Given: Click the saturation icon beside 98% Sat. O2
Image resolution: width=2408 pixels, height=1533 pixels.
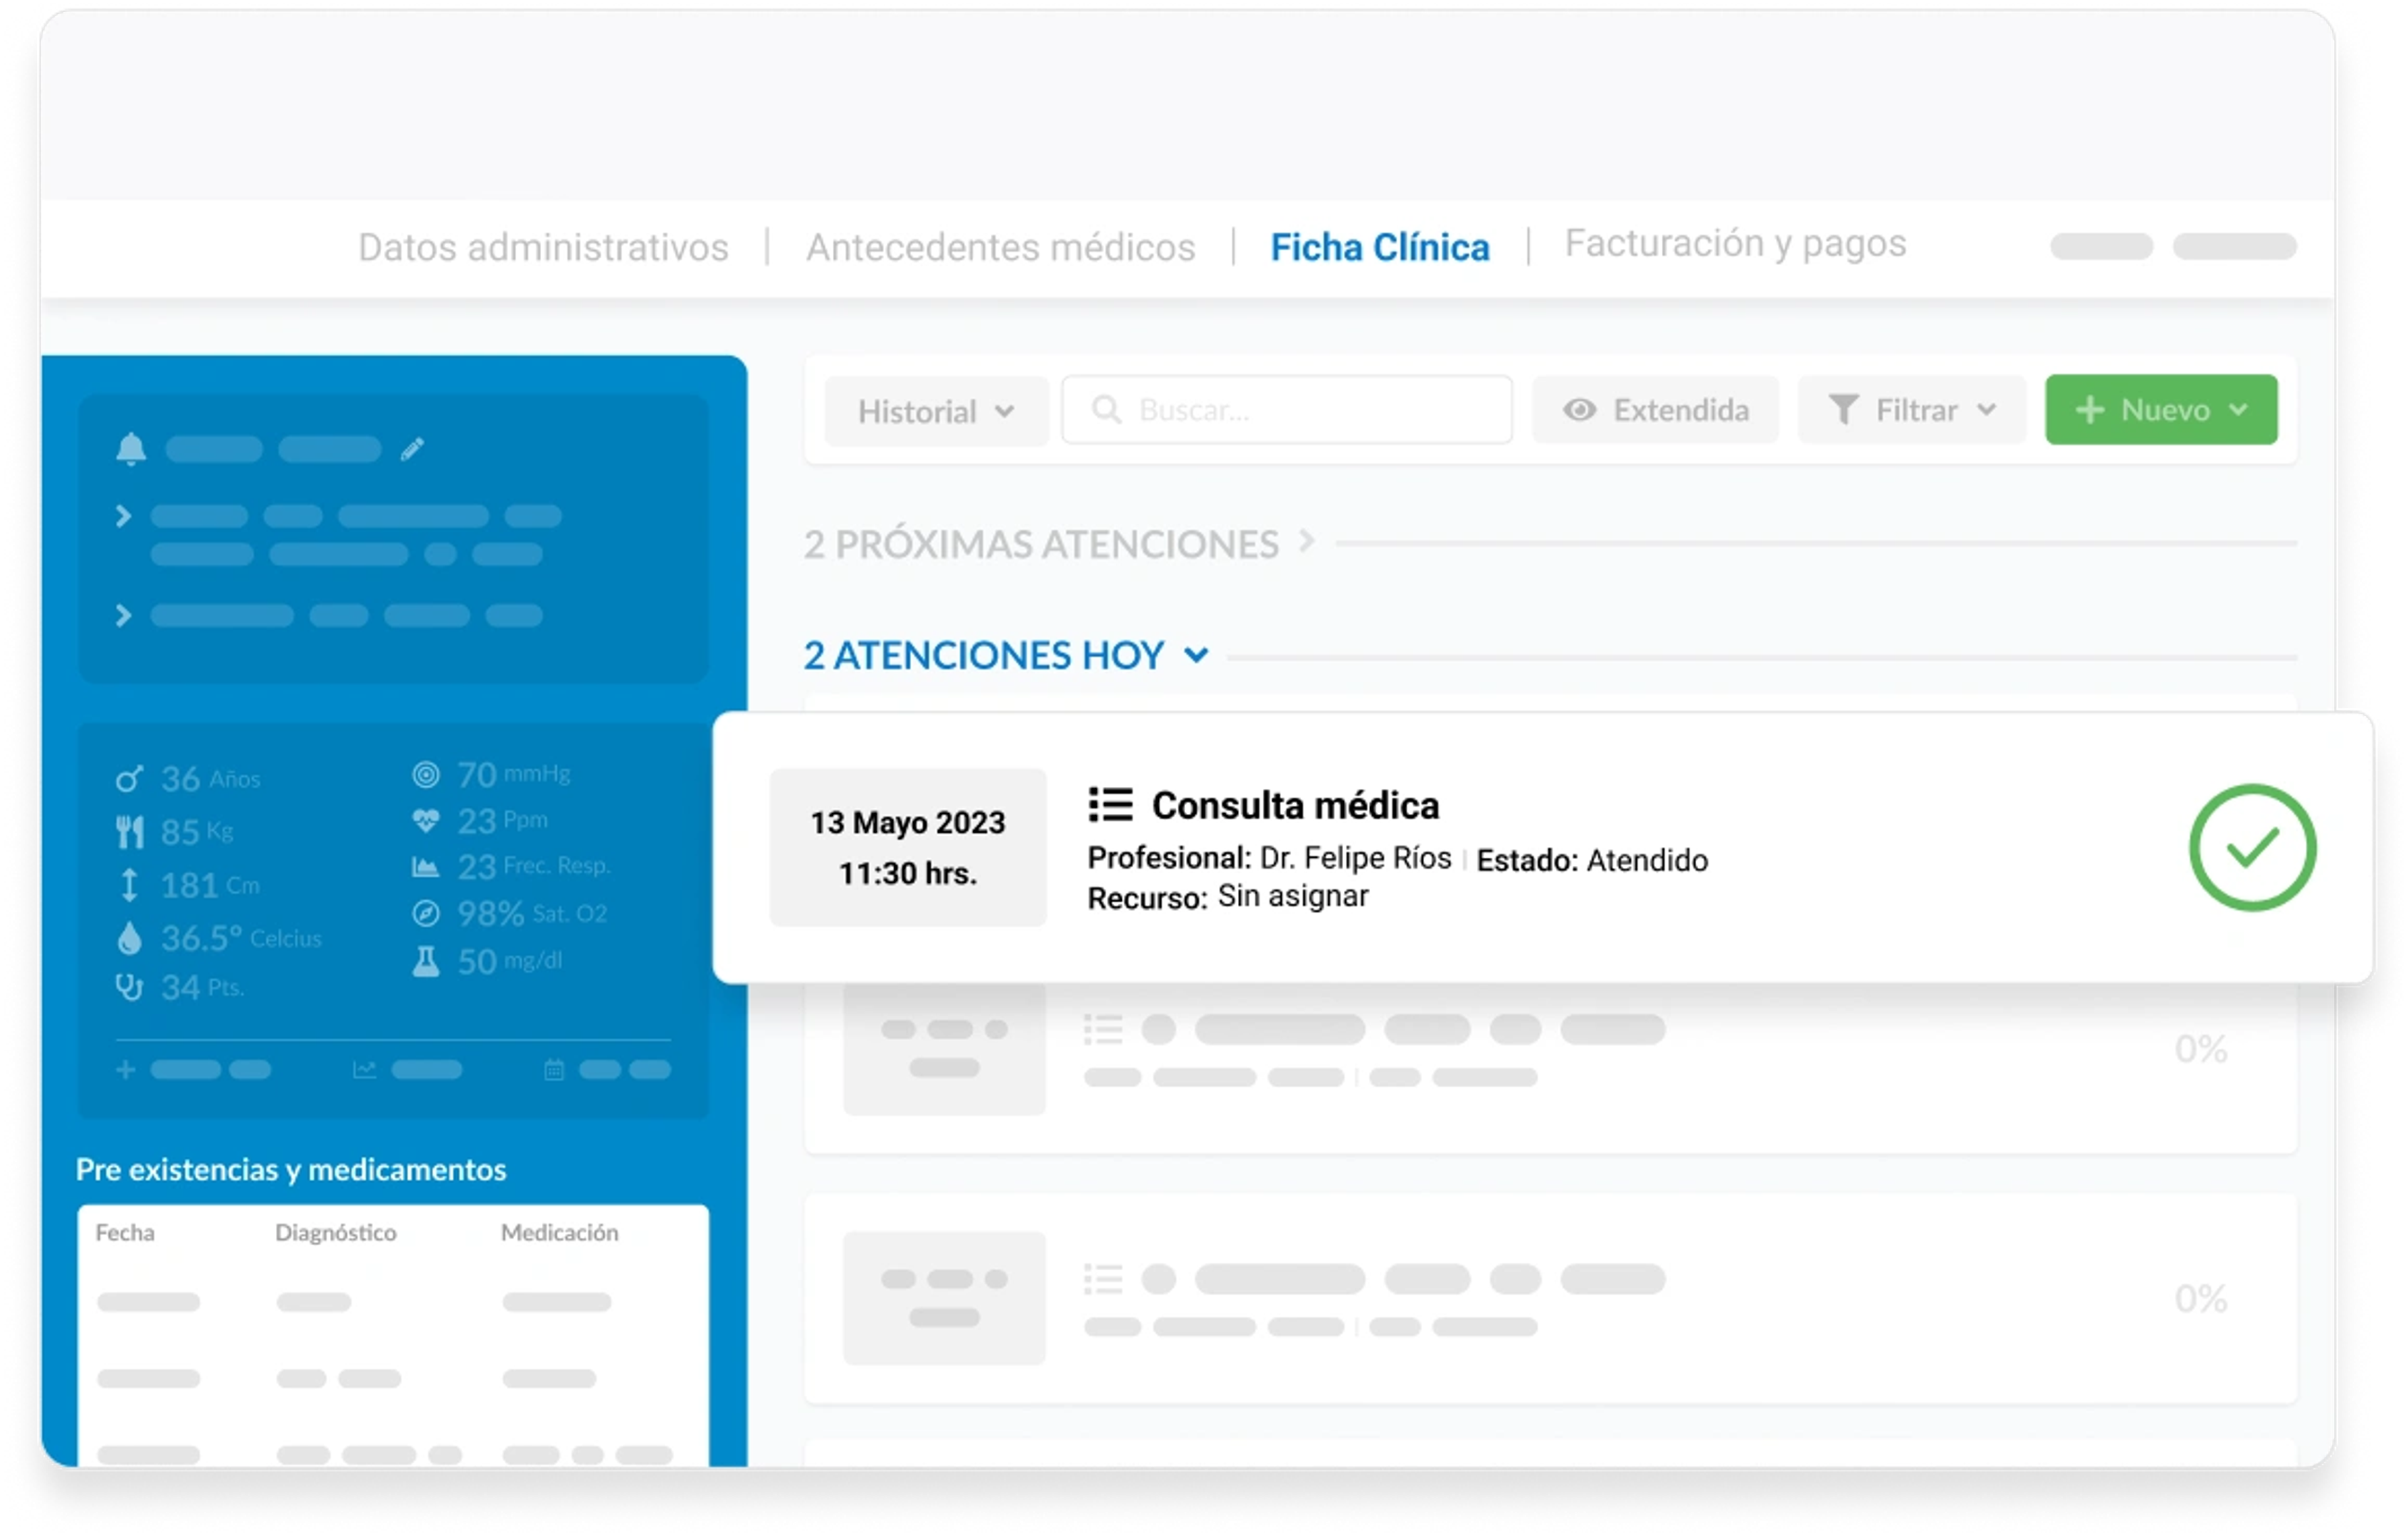Looking at the screenshot, I should pyautogui.click(x=426, y=914).
